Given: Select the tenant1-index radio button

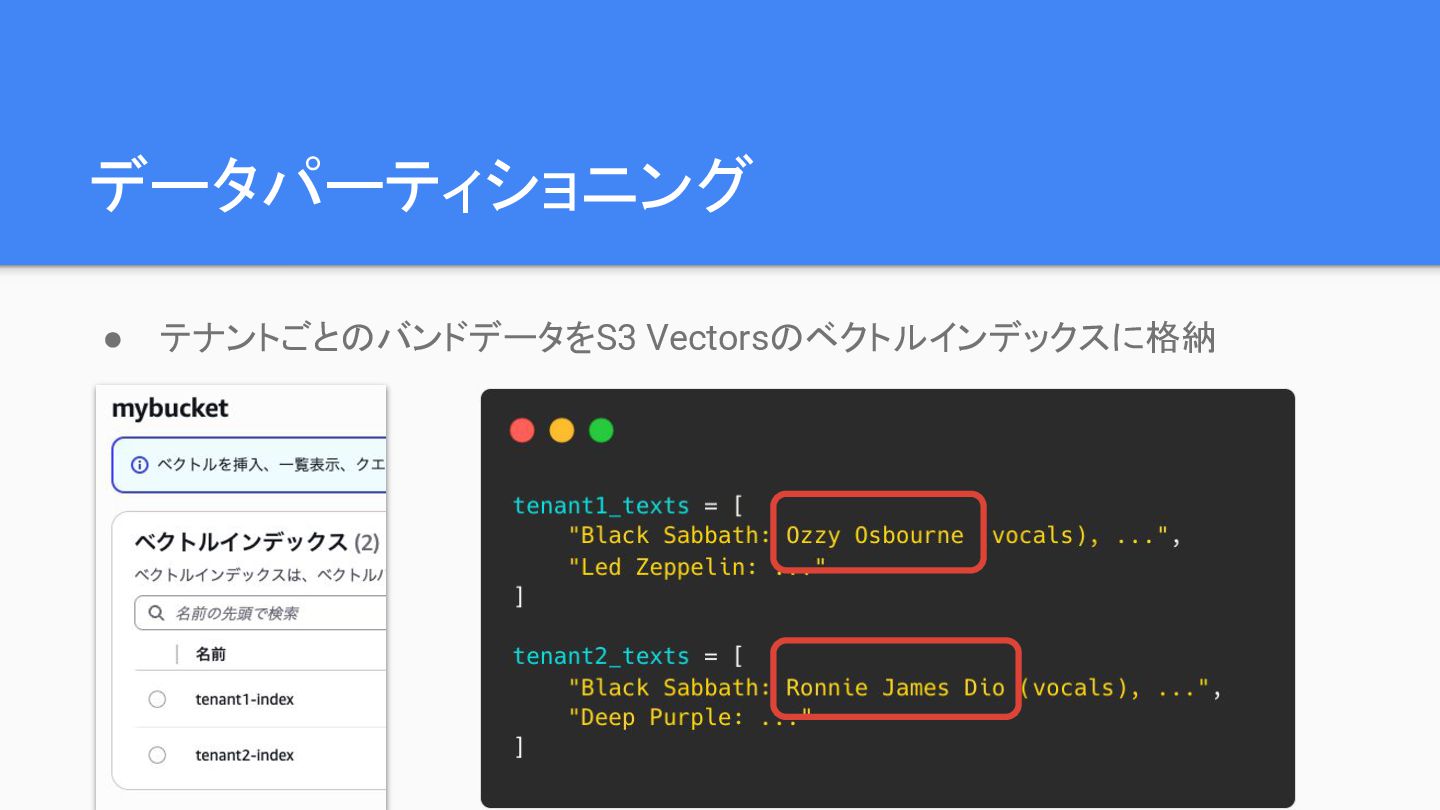Looking at the screenshot, I should (157, 699).
